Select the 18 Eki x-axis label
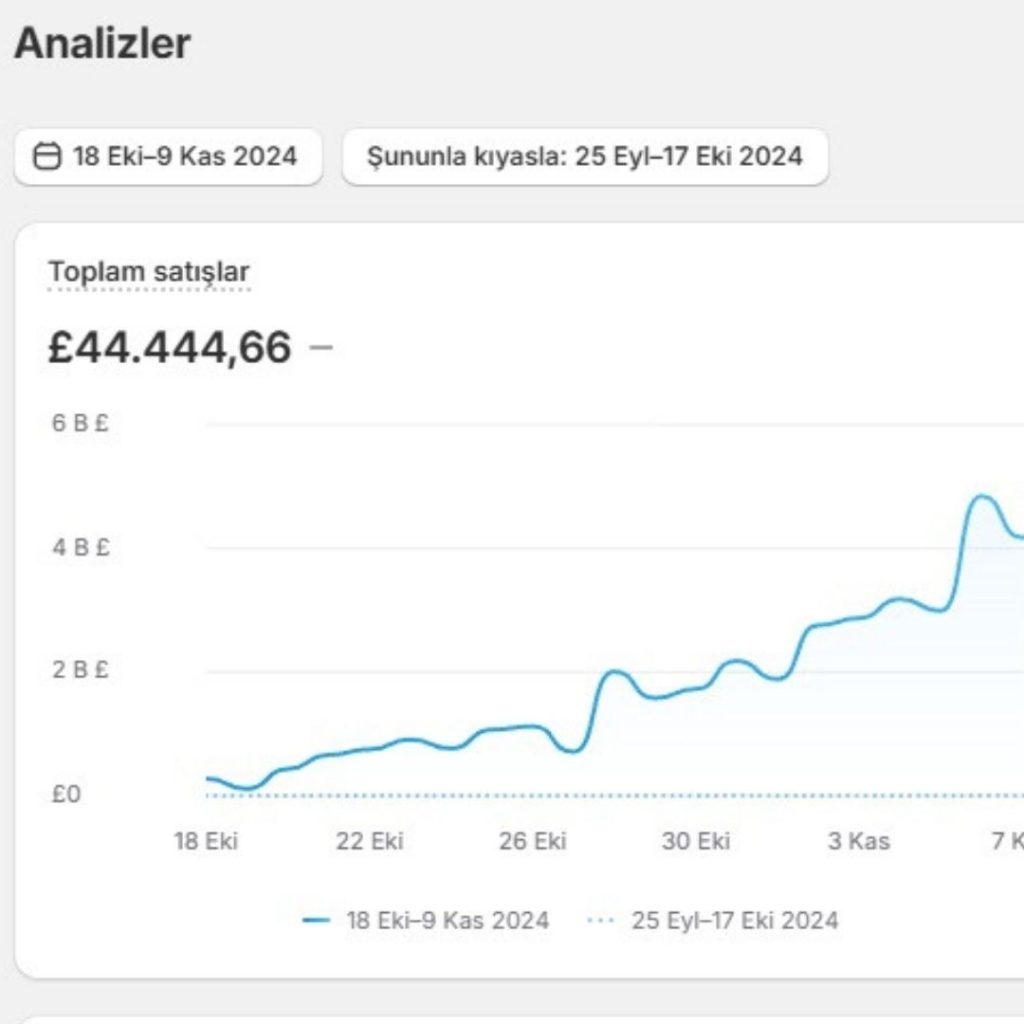 pos(206,841)
